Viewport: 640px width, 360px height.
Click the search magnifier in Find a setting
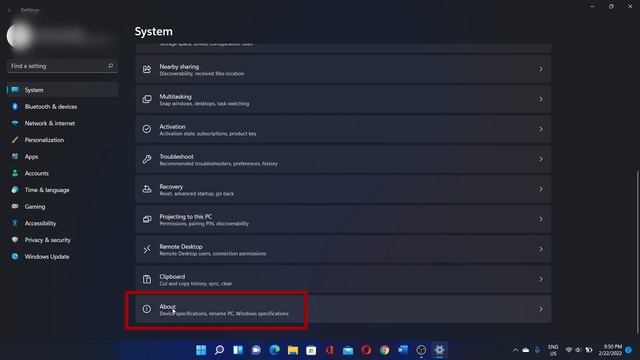point(111,66)
